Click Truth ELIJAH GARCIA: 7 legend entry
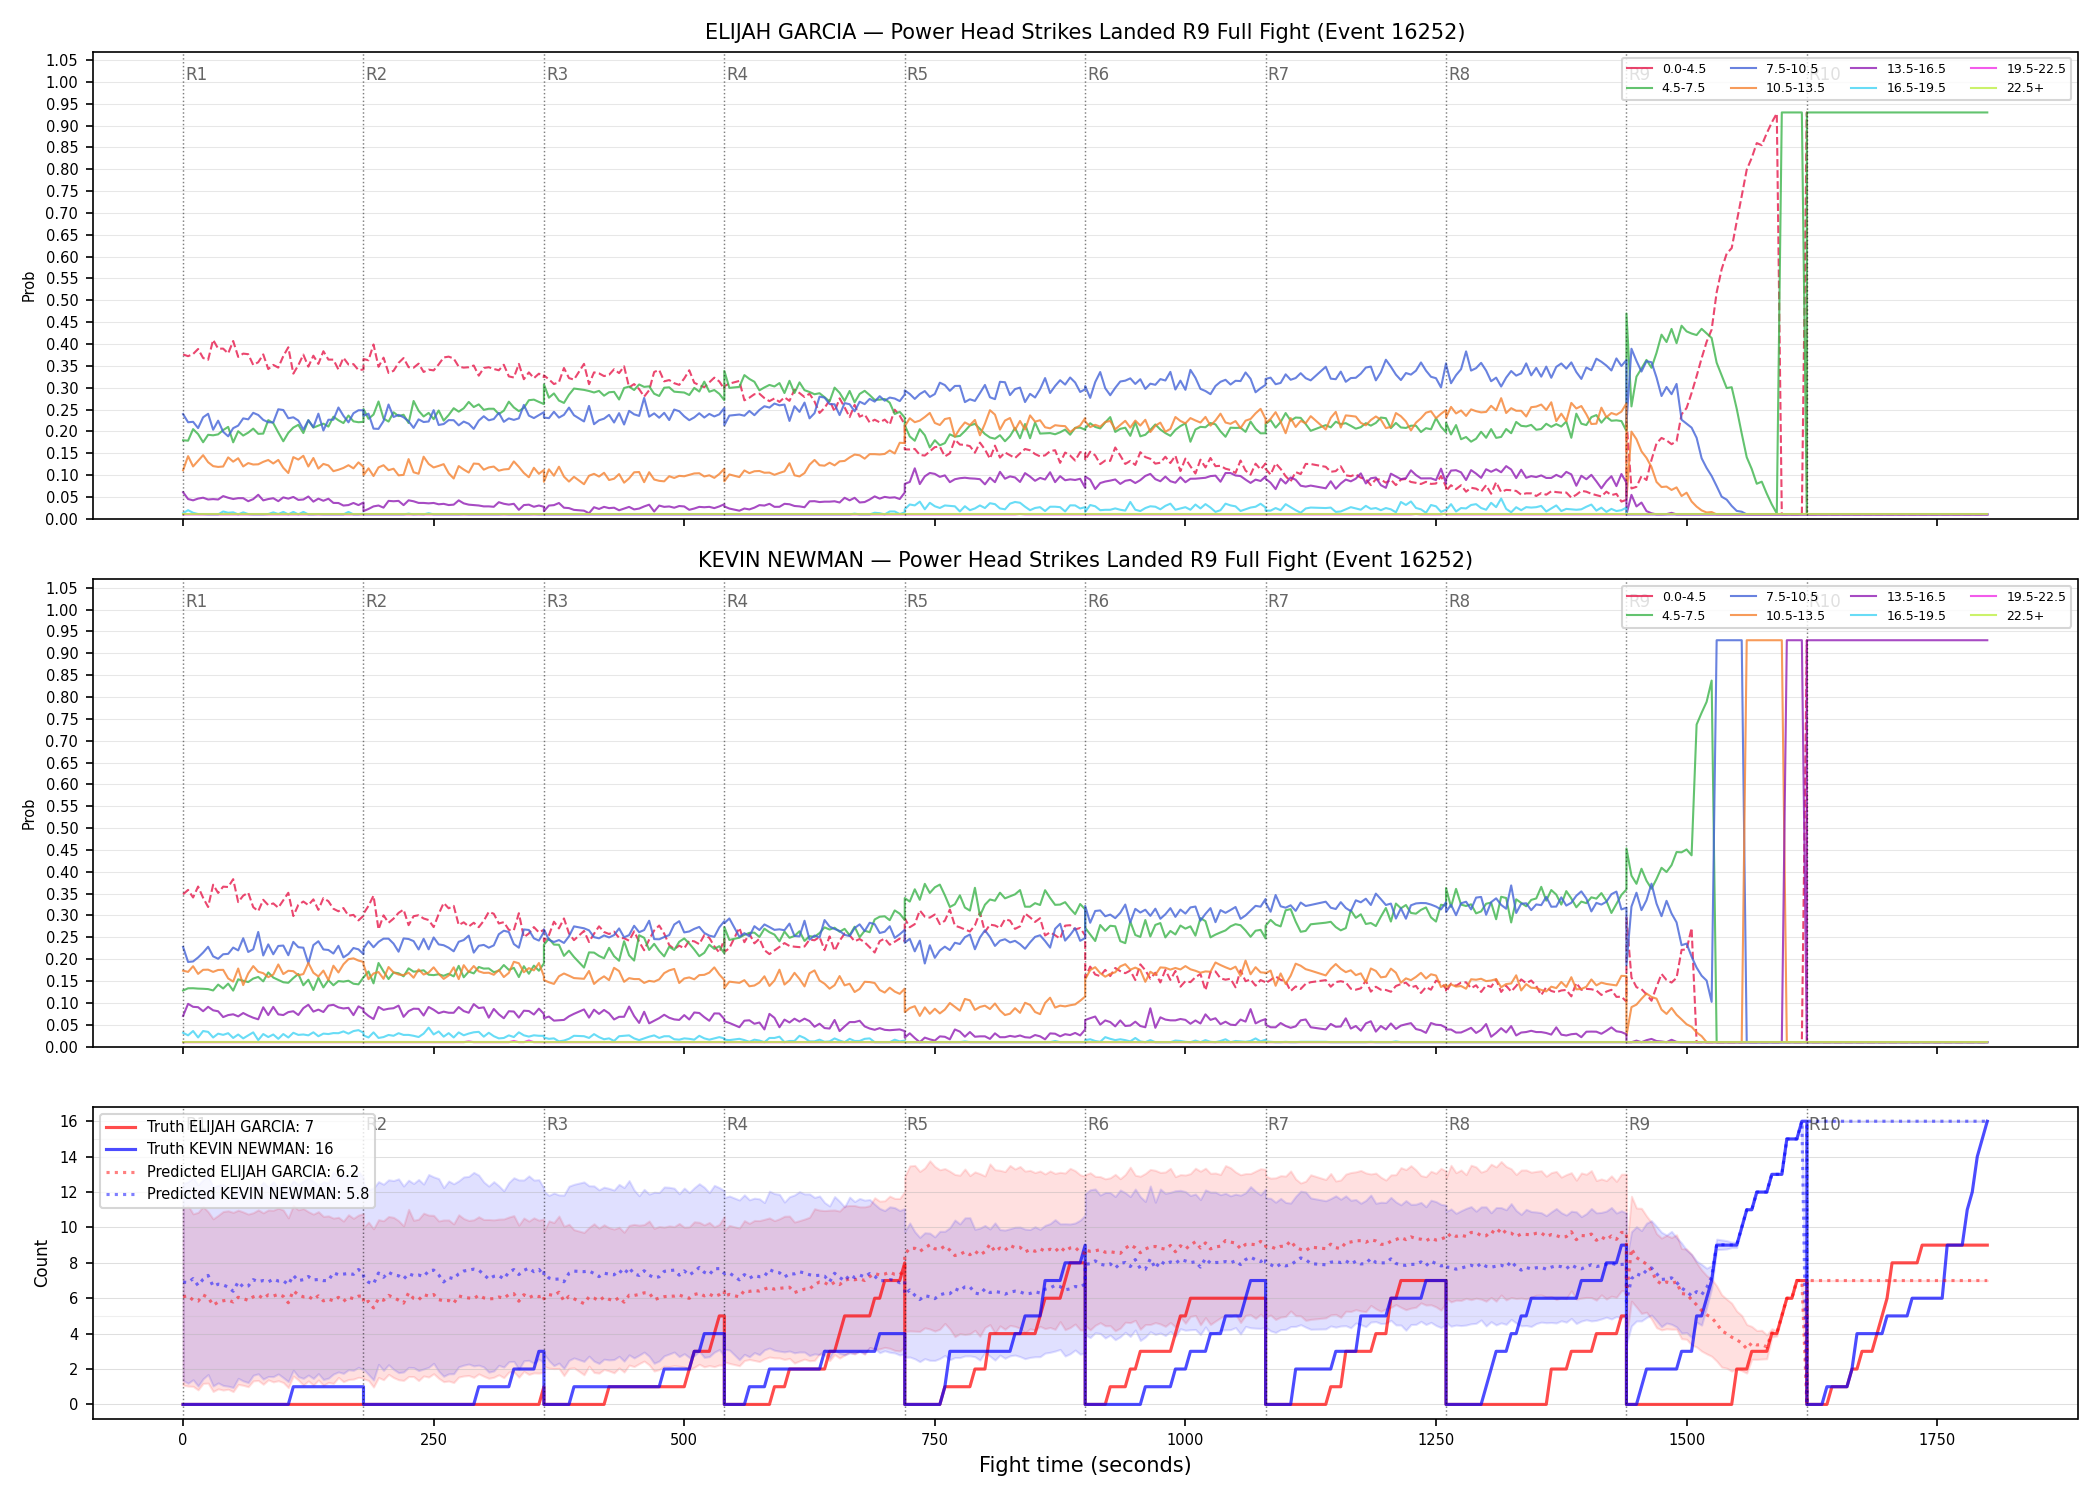This screenshot has height=1500, width=2100. (x=210, y=1127)
